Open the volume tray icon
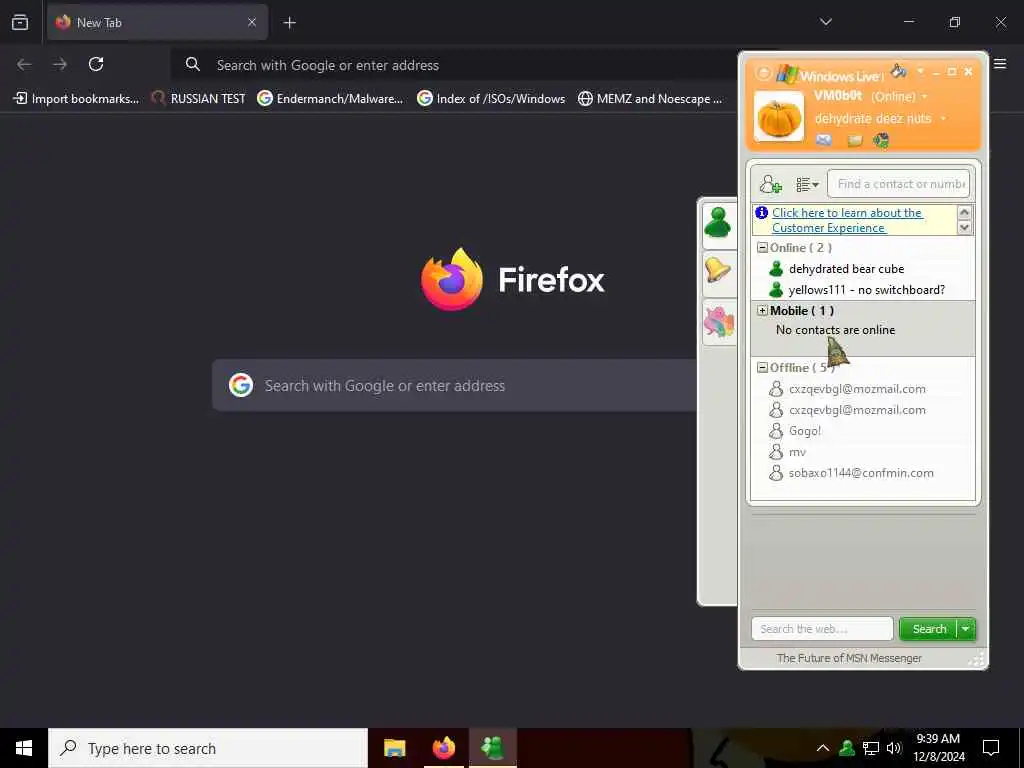 894,748
